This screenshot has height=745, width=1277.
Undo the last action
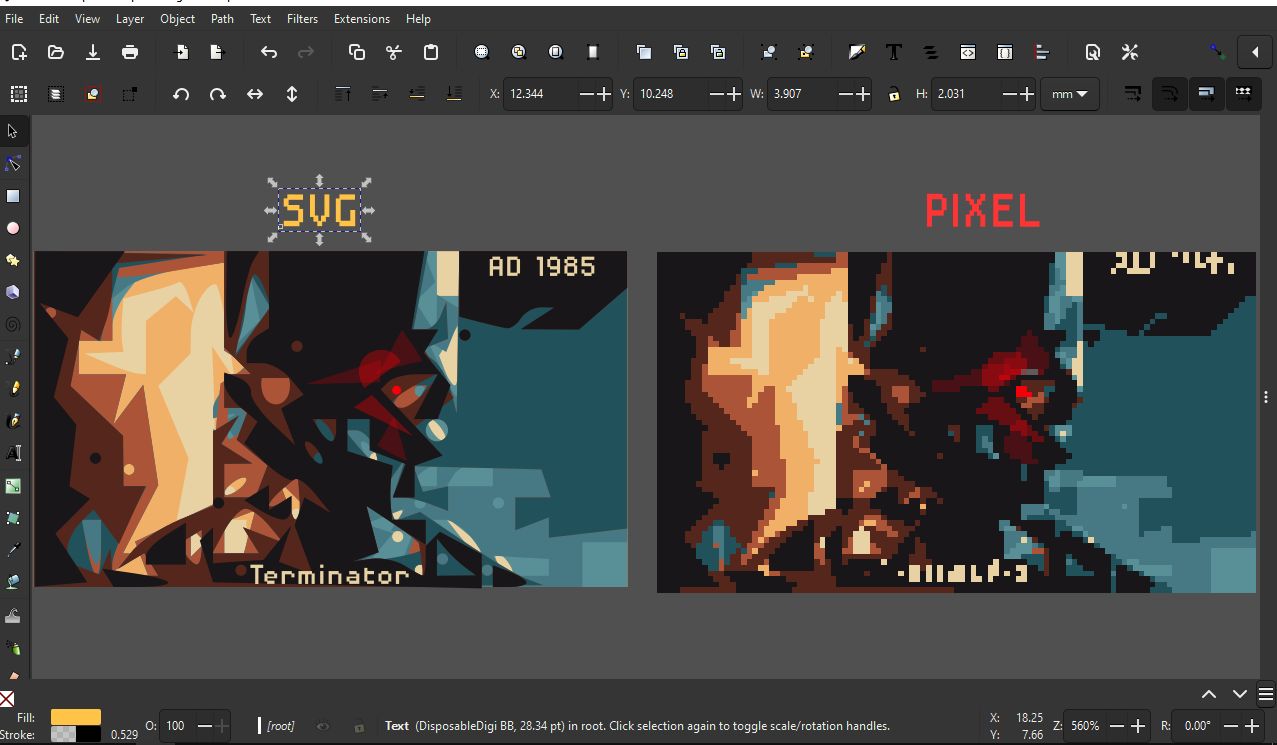pos(269,52)
